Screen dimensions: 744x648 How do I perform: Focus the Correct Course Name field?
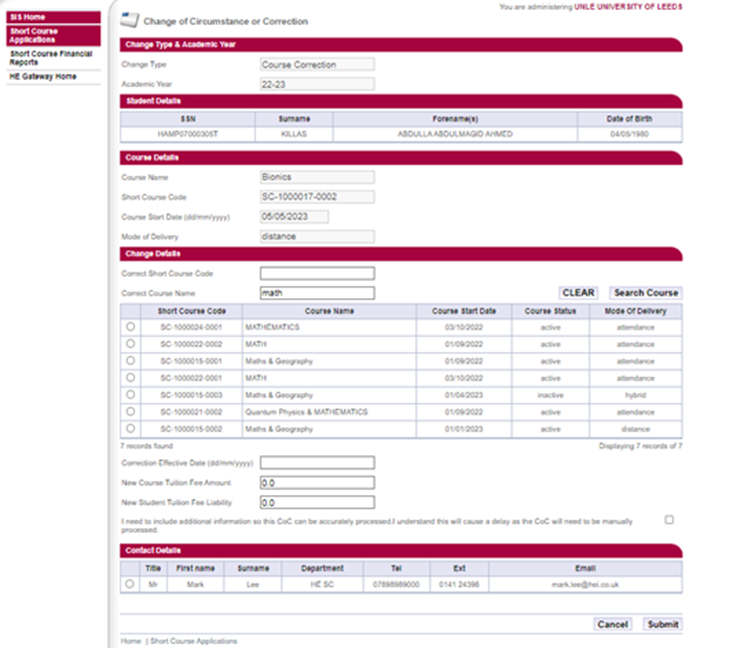316,293
